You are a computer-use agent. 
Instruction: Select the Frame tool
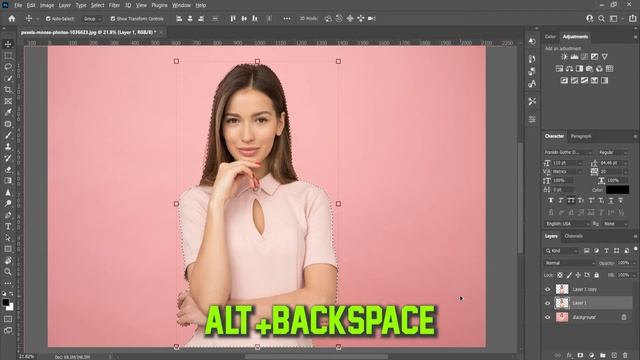point(8,101)
